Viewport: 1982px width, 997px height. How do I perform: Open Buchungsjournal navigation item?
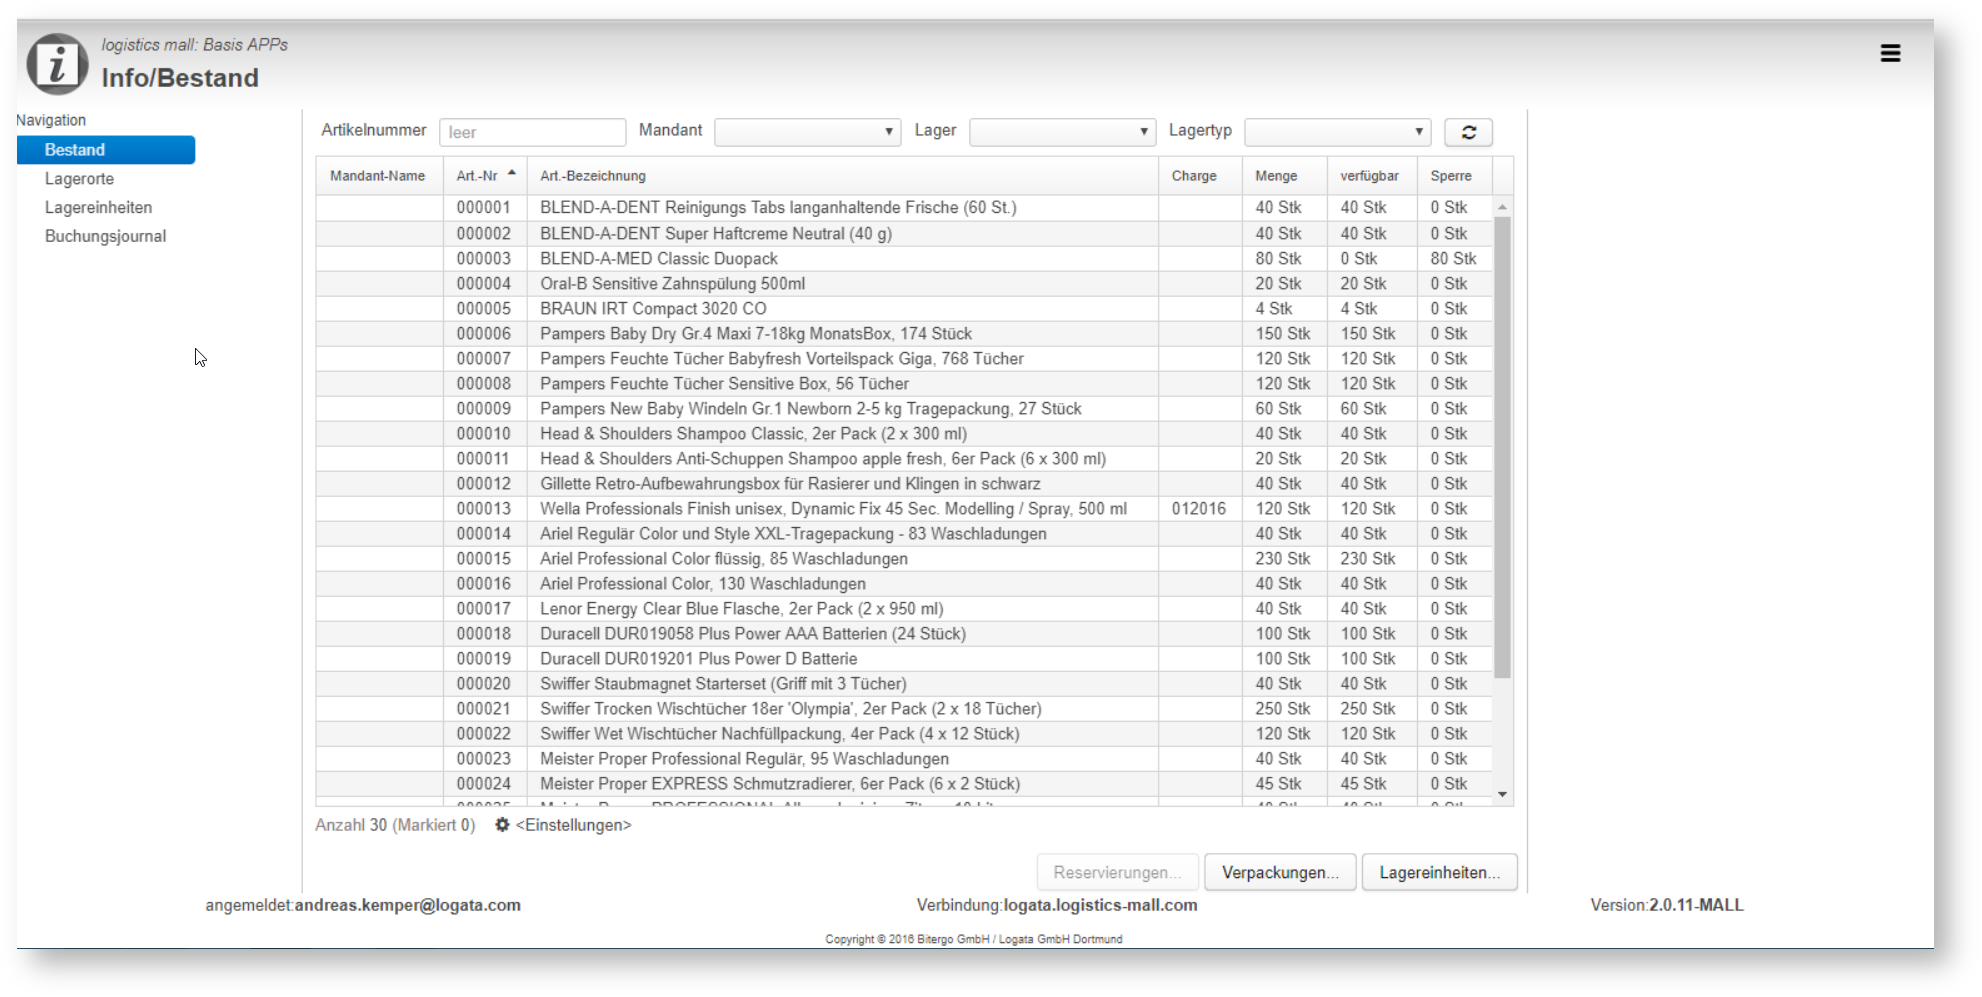(105, 237)
